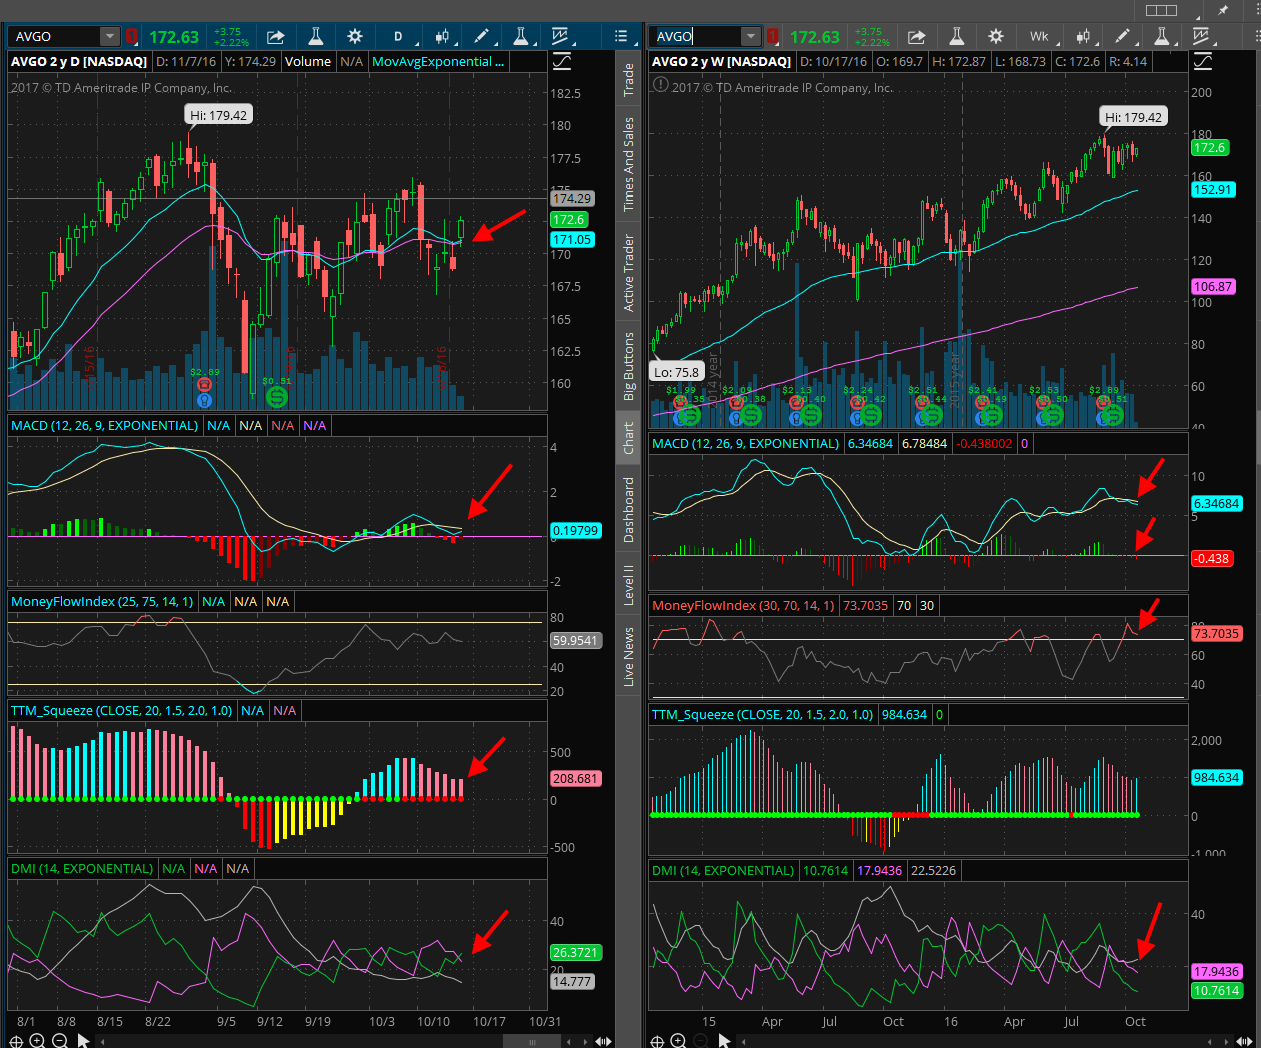Select pointer cursor tool below right chart
The height and width of the screenshot is (1048, 1261).
point(724,1041)
